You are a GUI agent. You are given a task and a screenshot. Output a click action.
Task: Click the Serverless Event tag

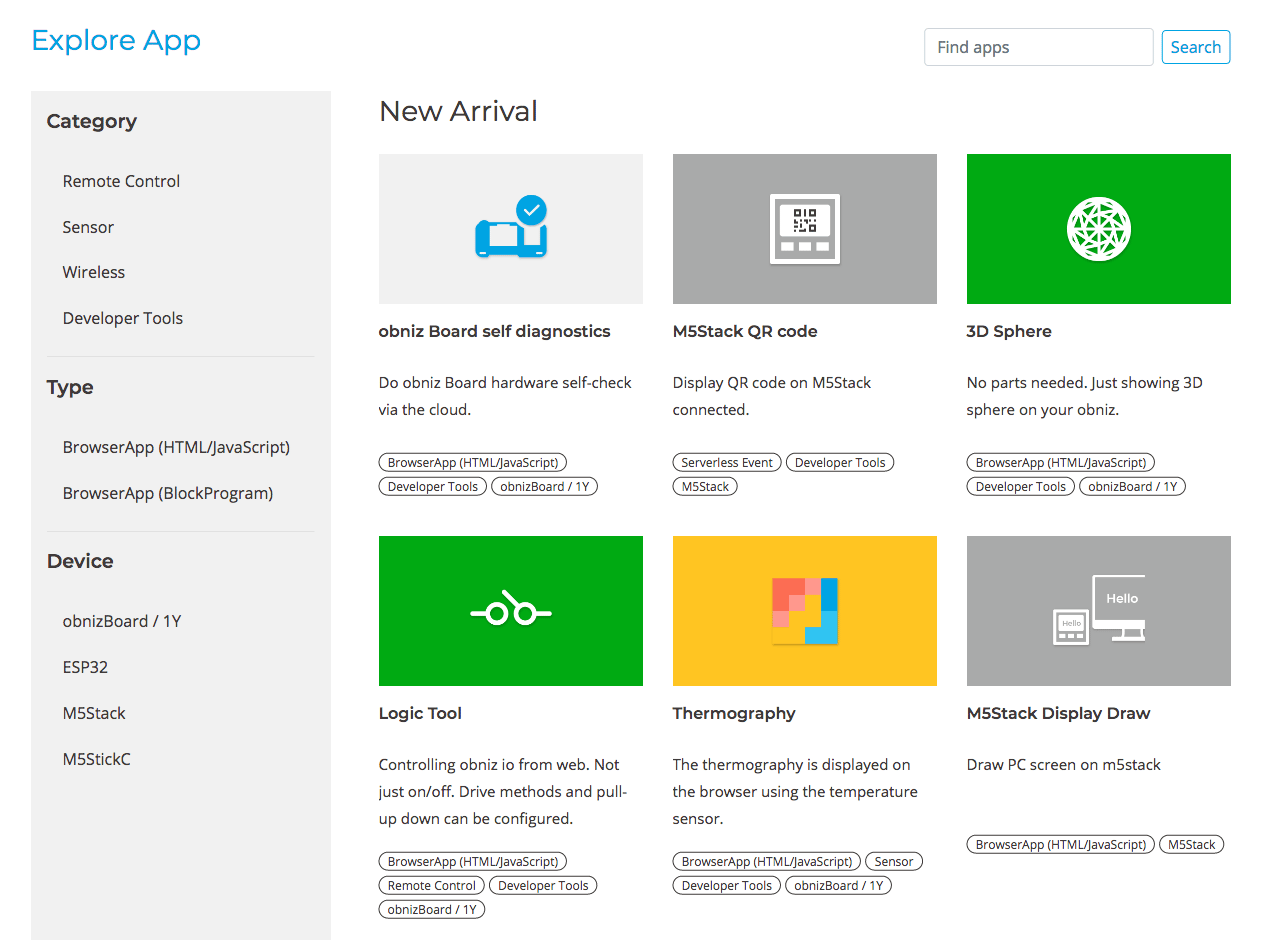(727, 463)
